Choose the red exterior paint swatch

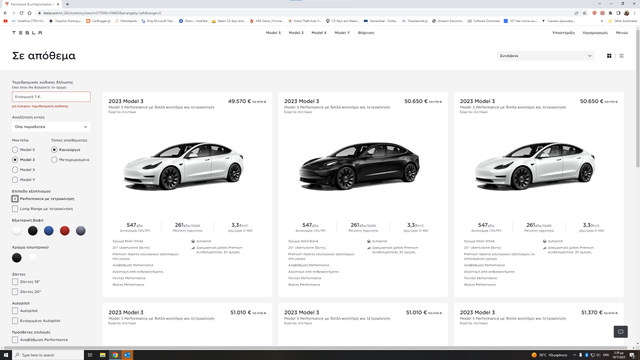[x=64, y=231]
